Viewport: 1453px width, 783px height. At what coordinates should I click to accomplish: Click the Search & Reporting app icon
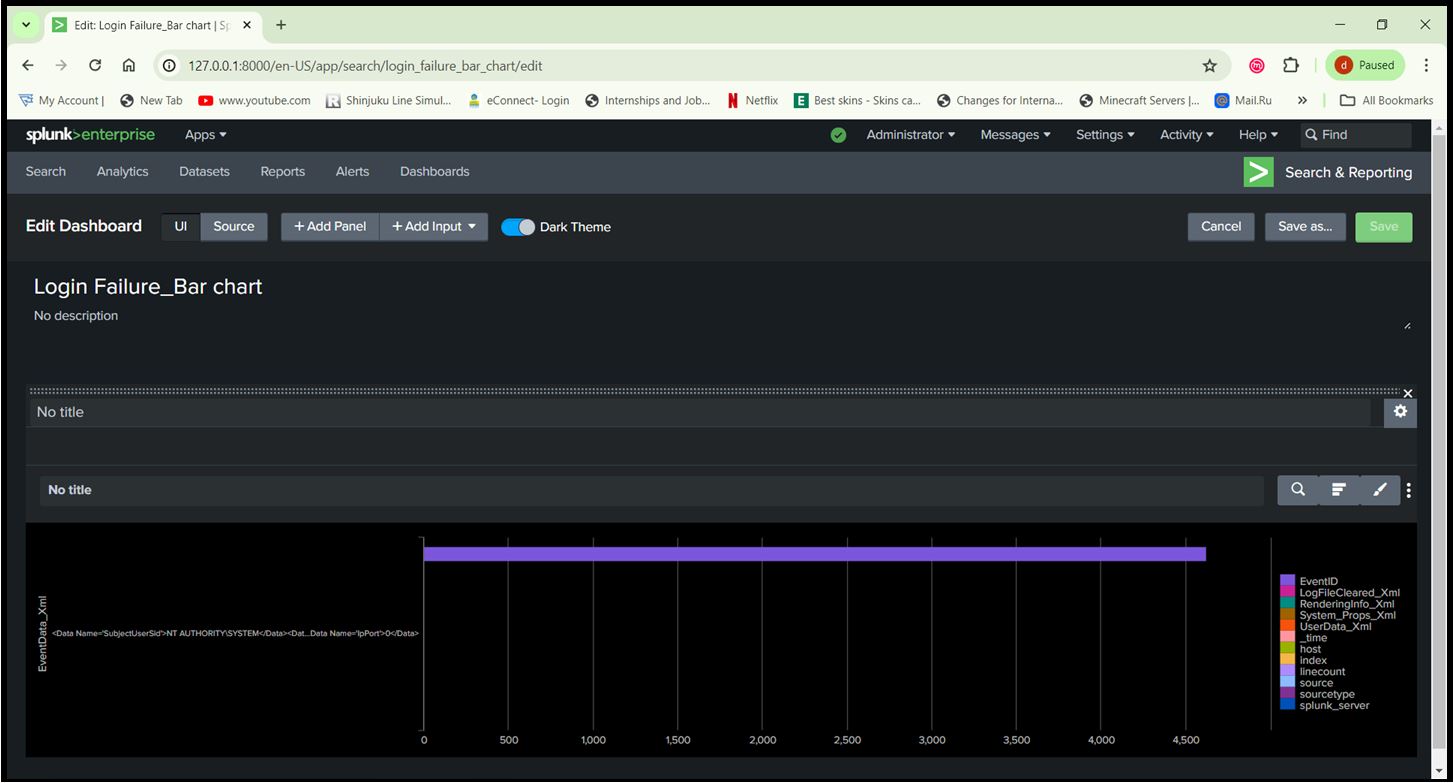(x=1258, y=172)
